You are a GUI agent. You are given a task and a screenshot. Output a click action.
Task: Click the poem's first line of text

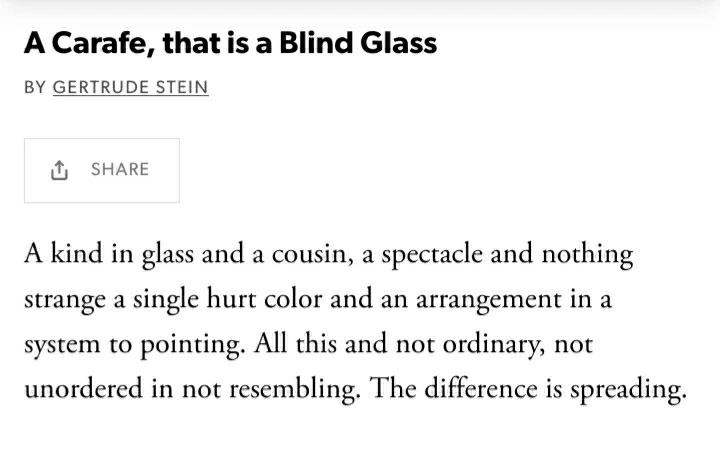[x=328, y=256]
